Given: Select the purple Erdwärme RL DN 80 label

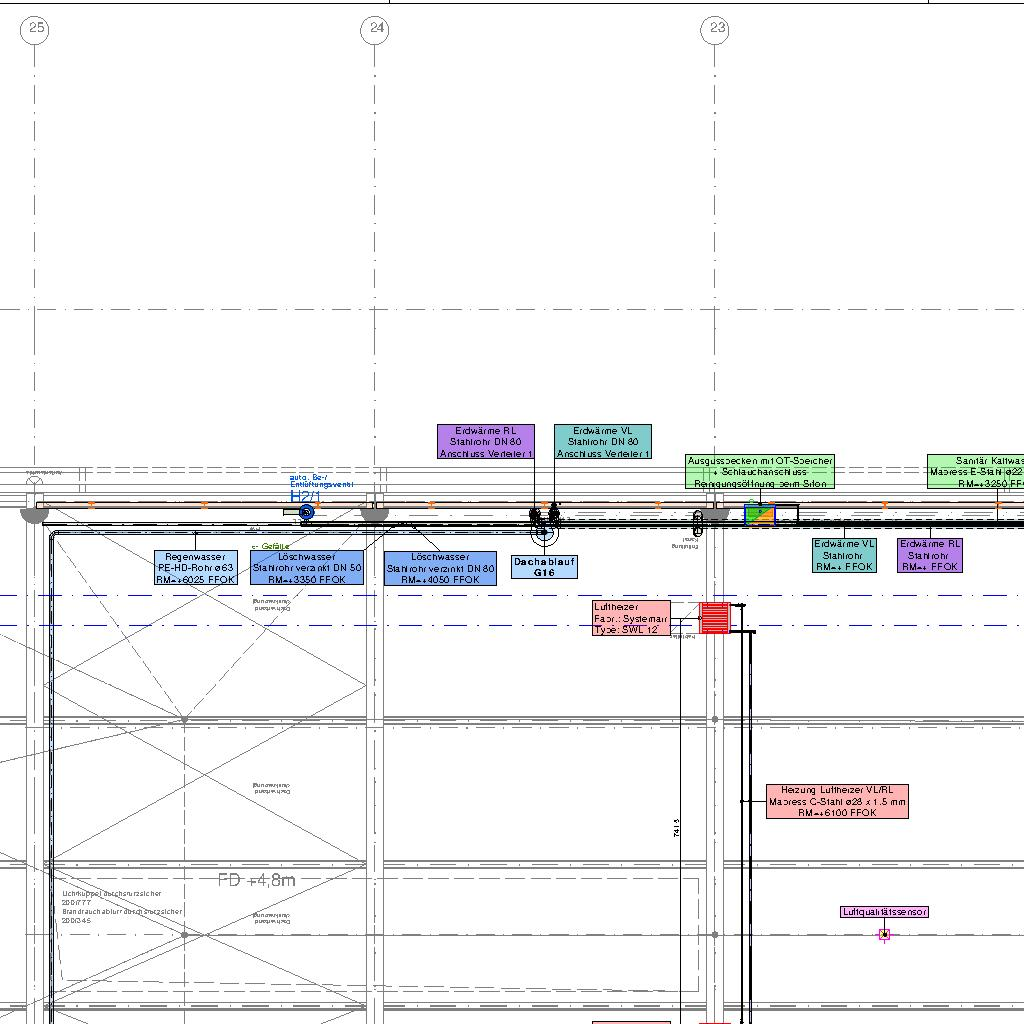Looking at the screenshot, I should tap(485, 442).
